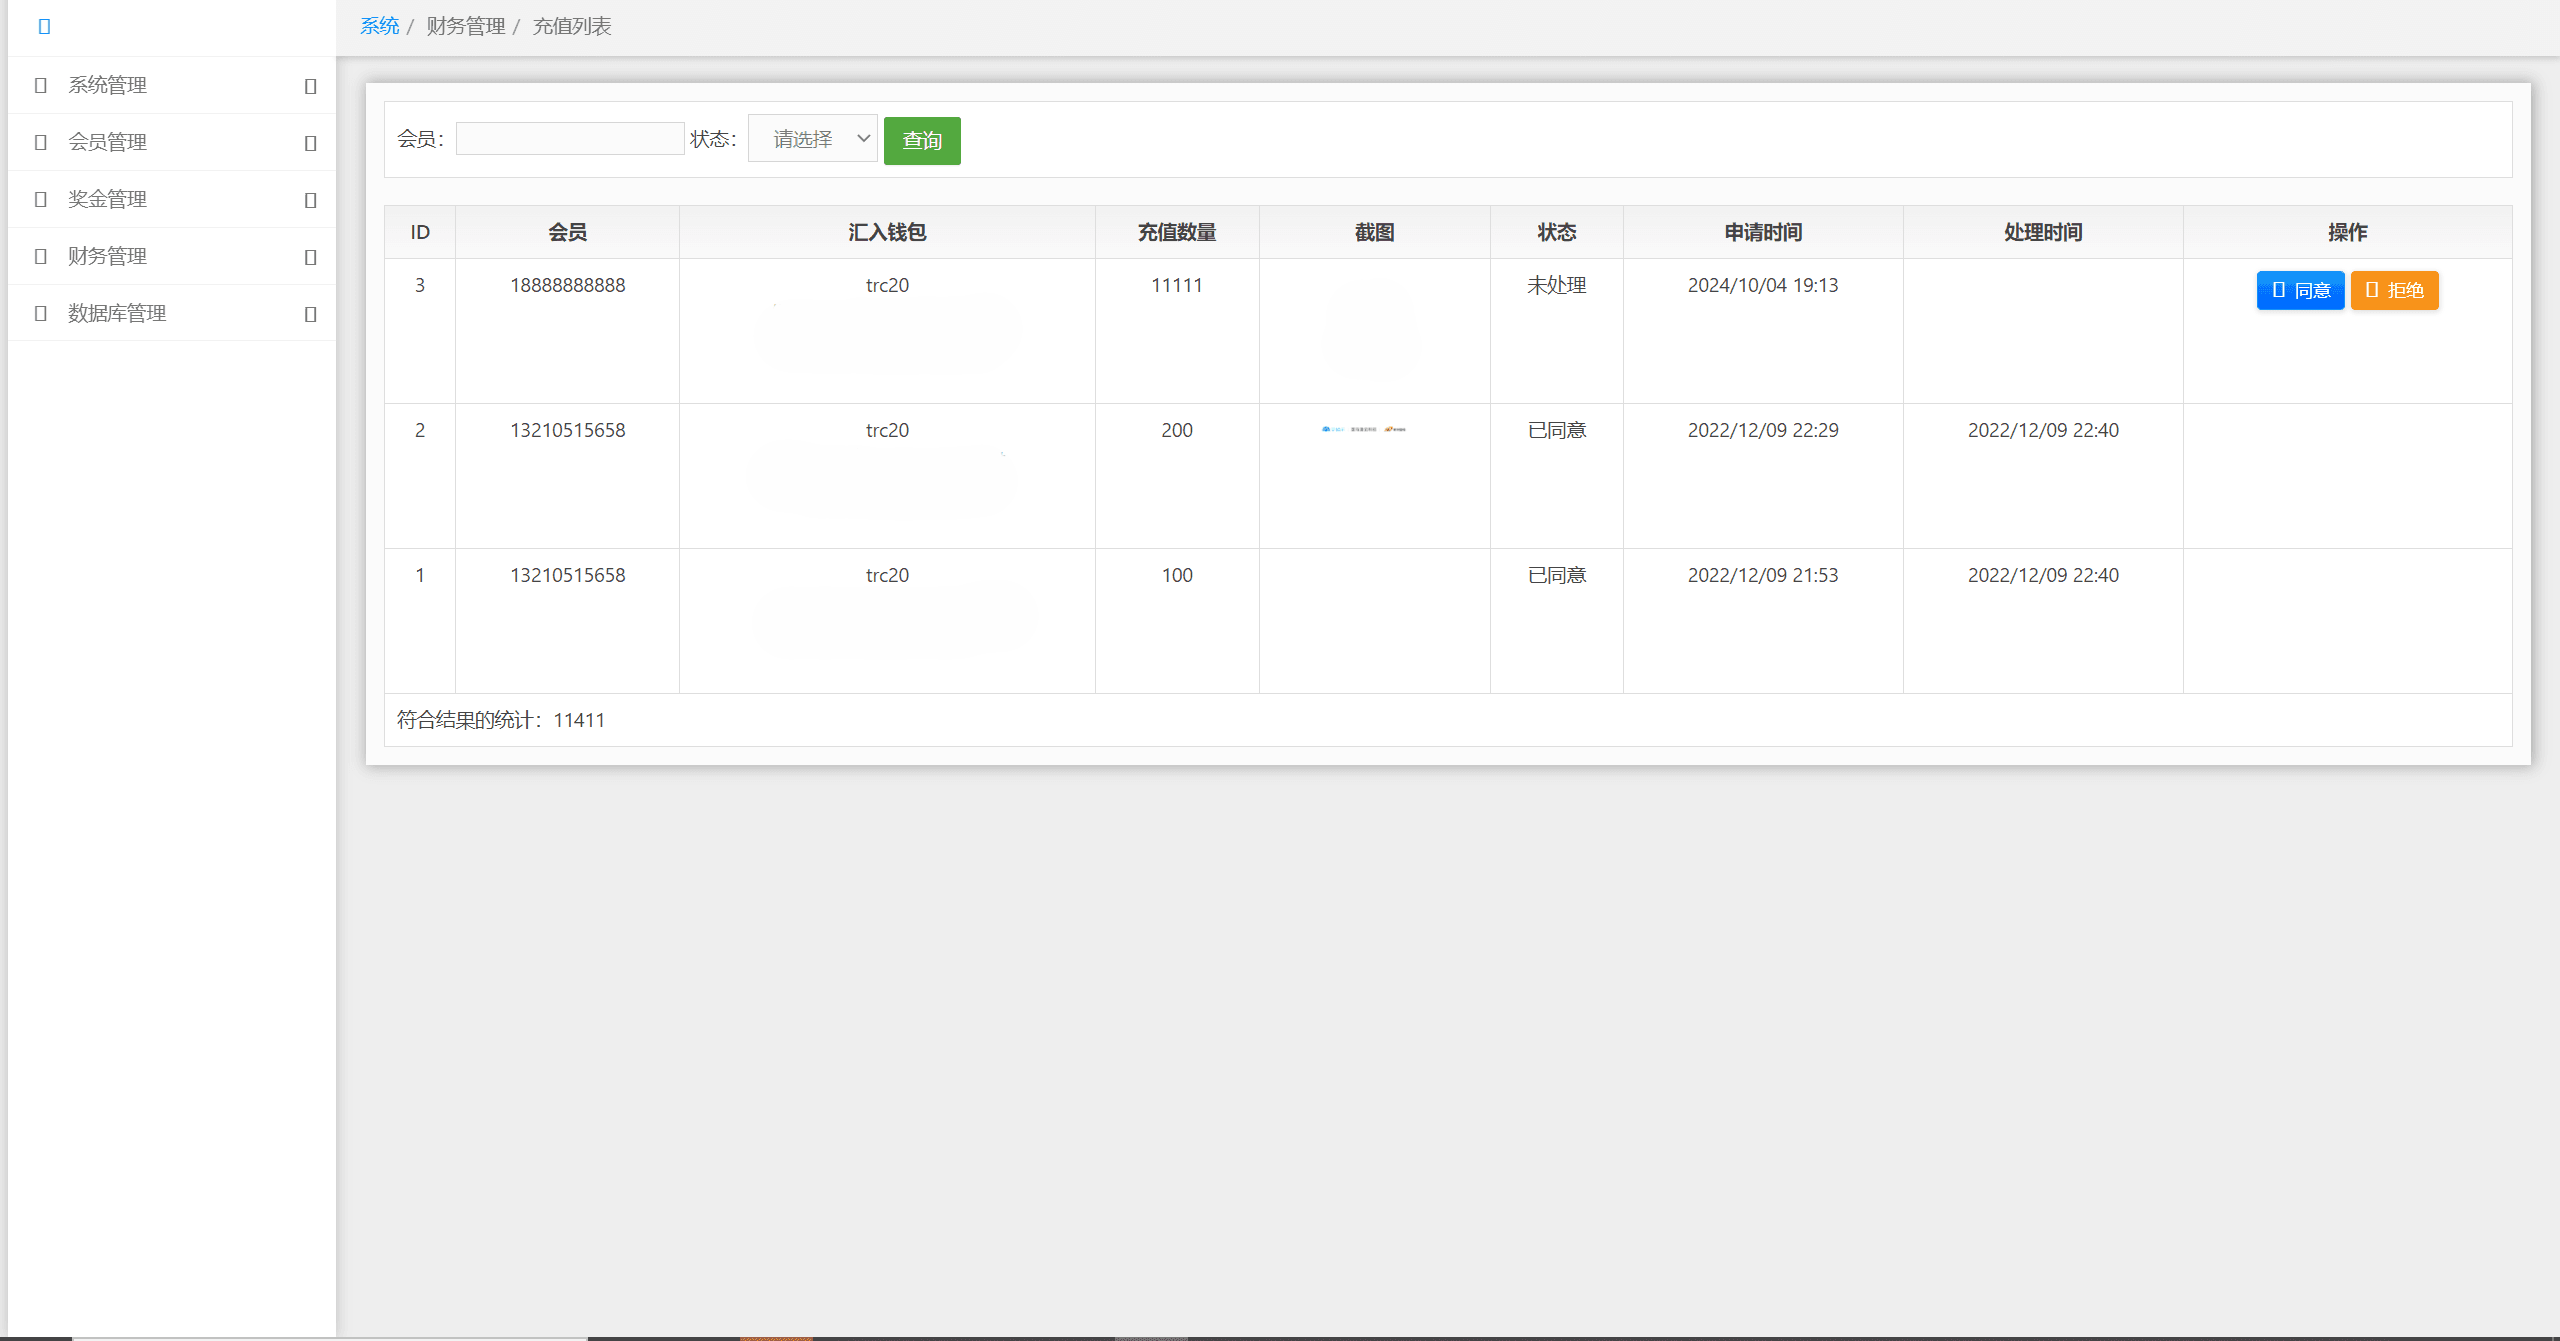The image size is (2560, 1341).
Task: Approve recharge ID 3 with 同意
Action: pos(2299,291)
